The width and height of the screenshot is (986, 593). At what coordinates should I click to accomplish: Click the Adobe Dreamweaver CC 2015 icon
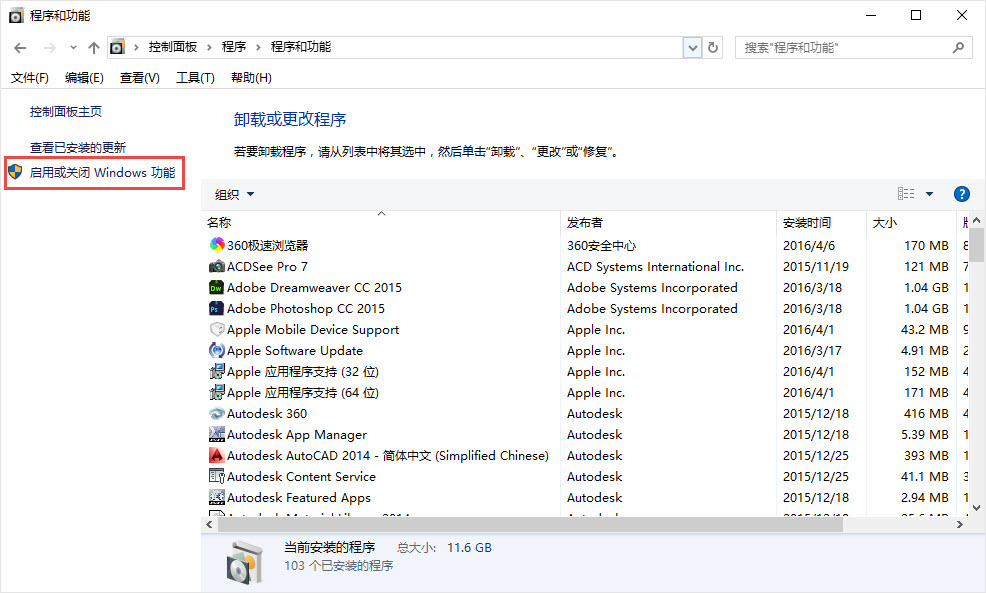[216, 287]
